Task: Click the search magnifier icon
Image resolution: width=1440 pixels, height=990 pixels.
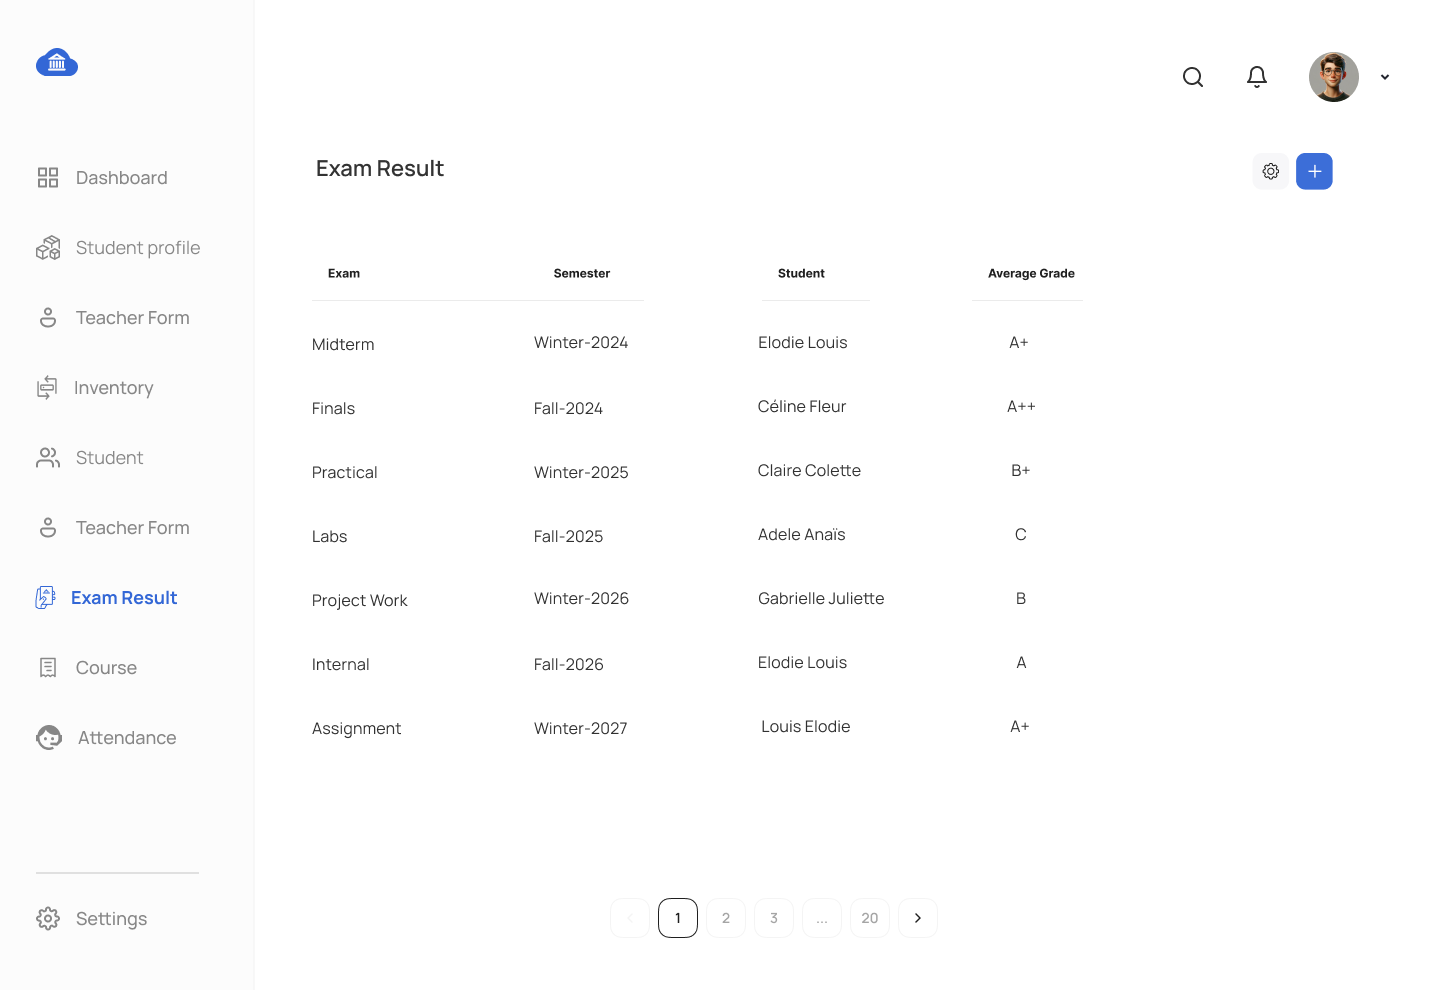Action: (x=1192, y=77)
